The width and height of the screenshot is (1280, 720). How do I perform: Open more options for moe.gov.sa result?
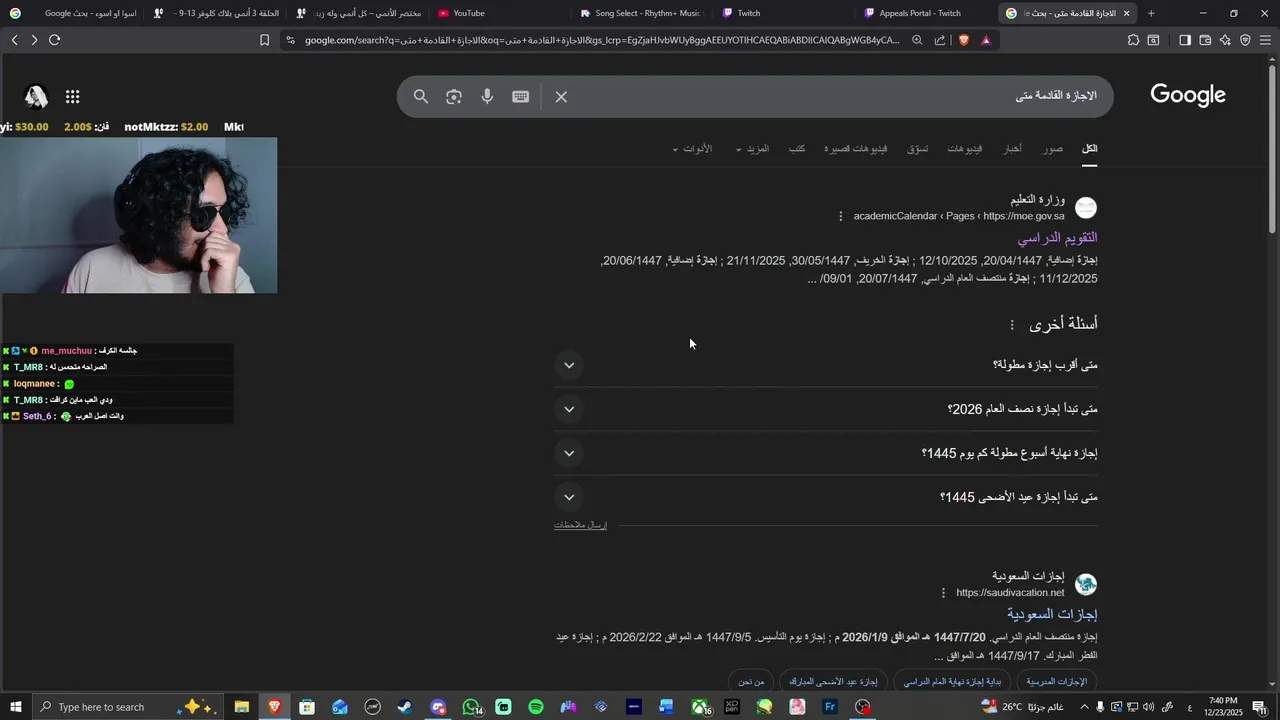tap(840, 216)
